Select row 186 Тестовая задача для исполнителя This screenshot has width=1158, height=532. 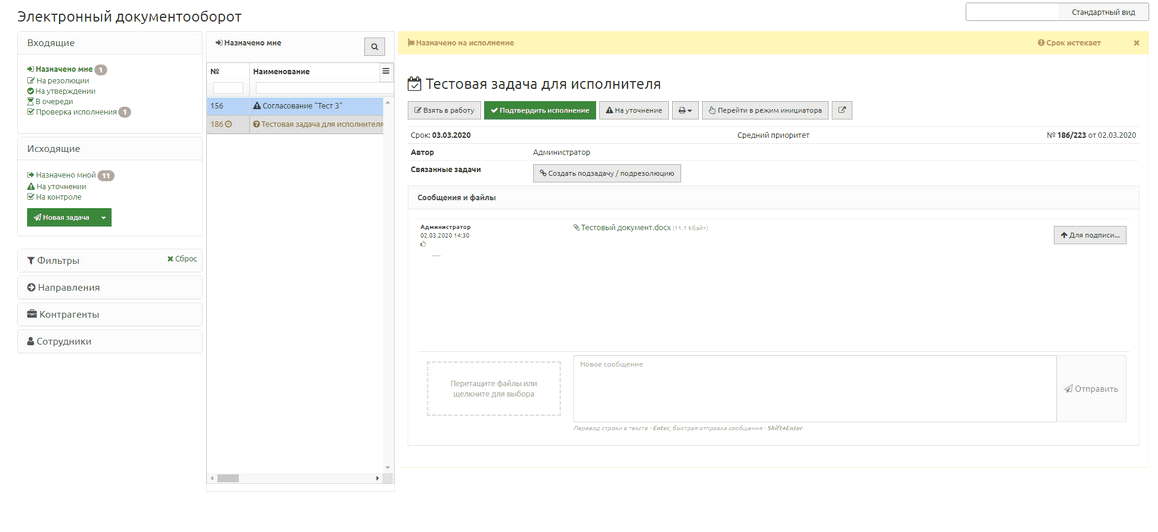coord(295,124)
